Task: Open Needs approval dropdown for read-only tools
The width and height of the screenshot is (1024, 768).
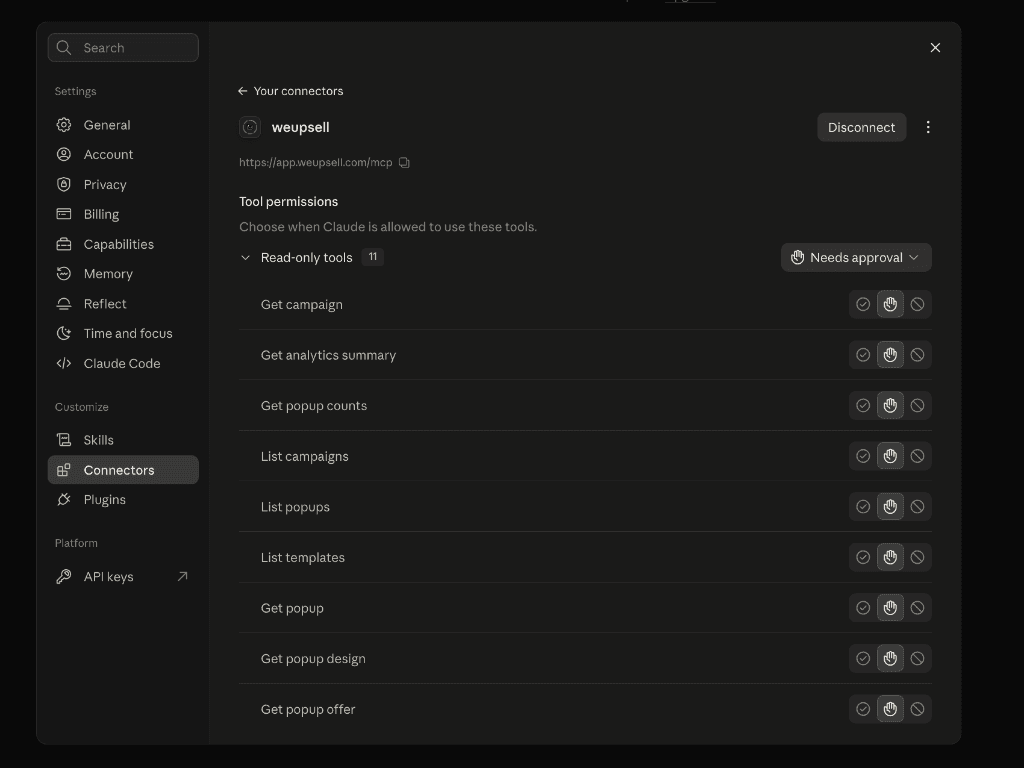Action: pyautogui.click(x=856, y=257)
